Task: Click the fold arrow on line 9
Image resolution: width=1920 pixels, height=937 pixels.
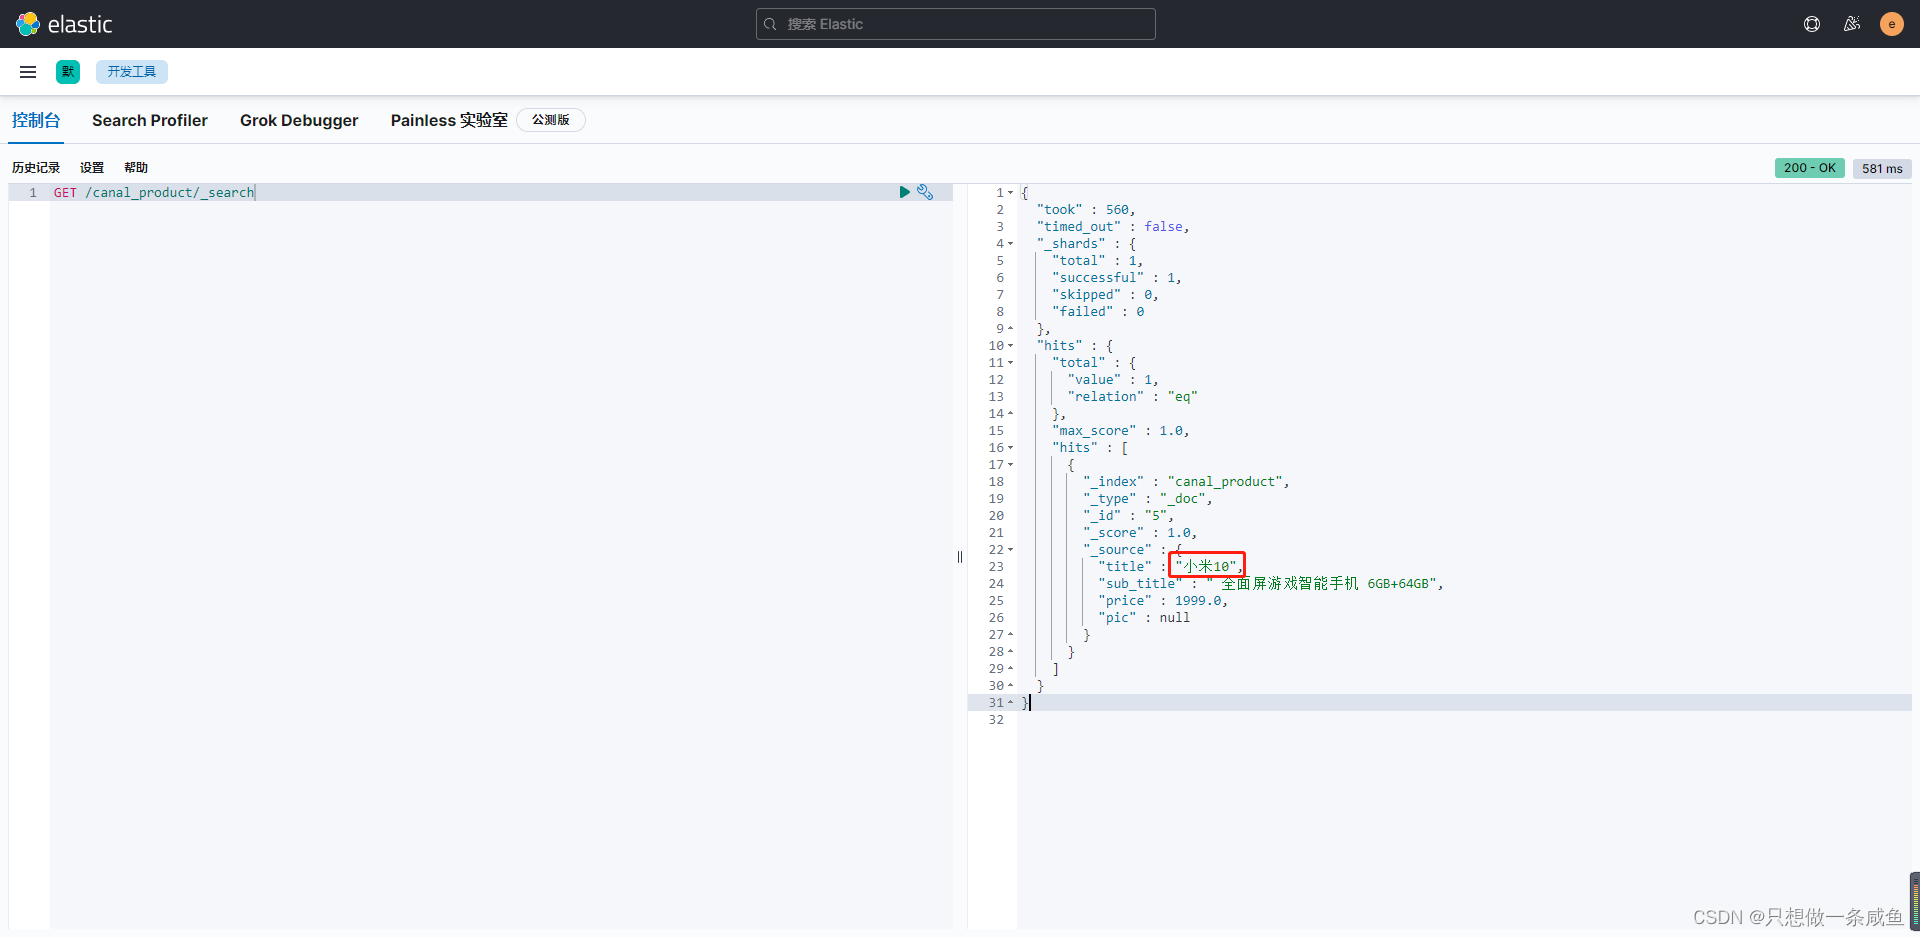Action: [1011, 329]
